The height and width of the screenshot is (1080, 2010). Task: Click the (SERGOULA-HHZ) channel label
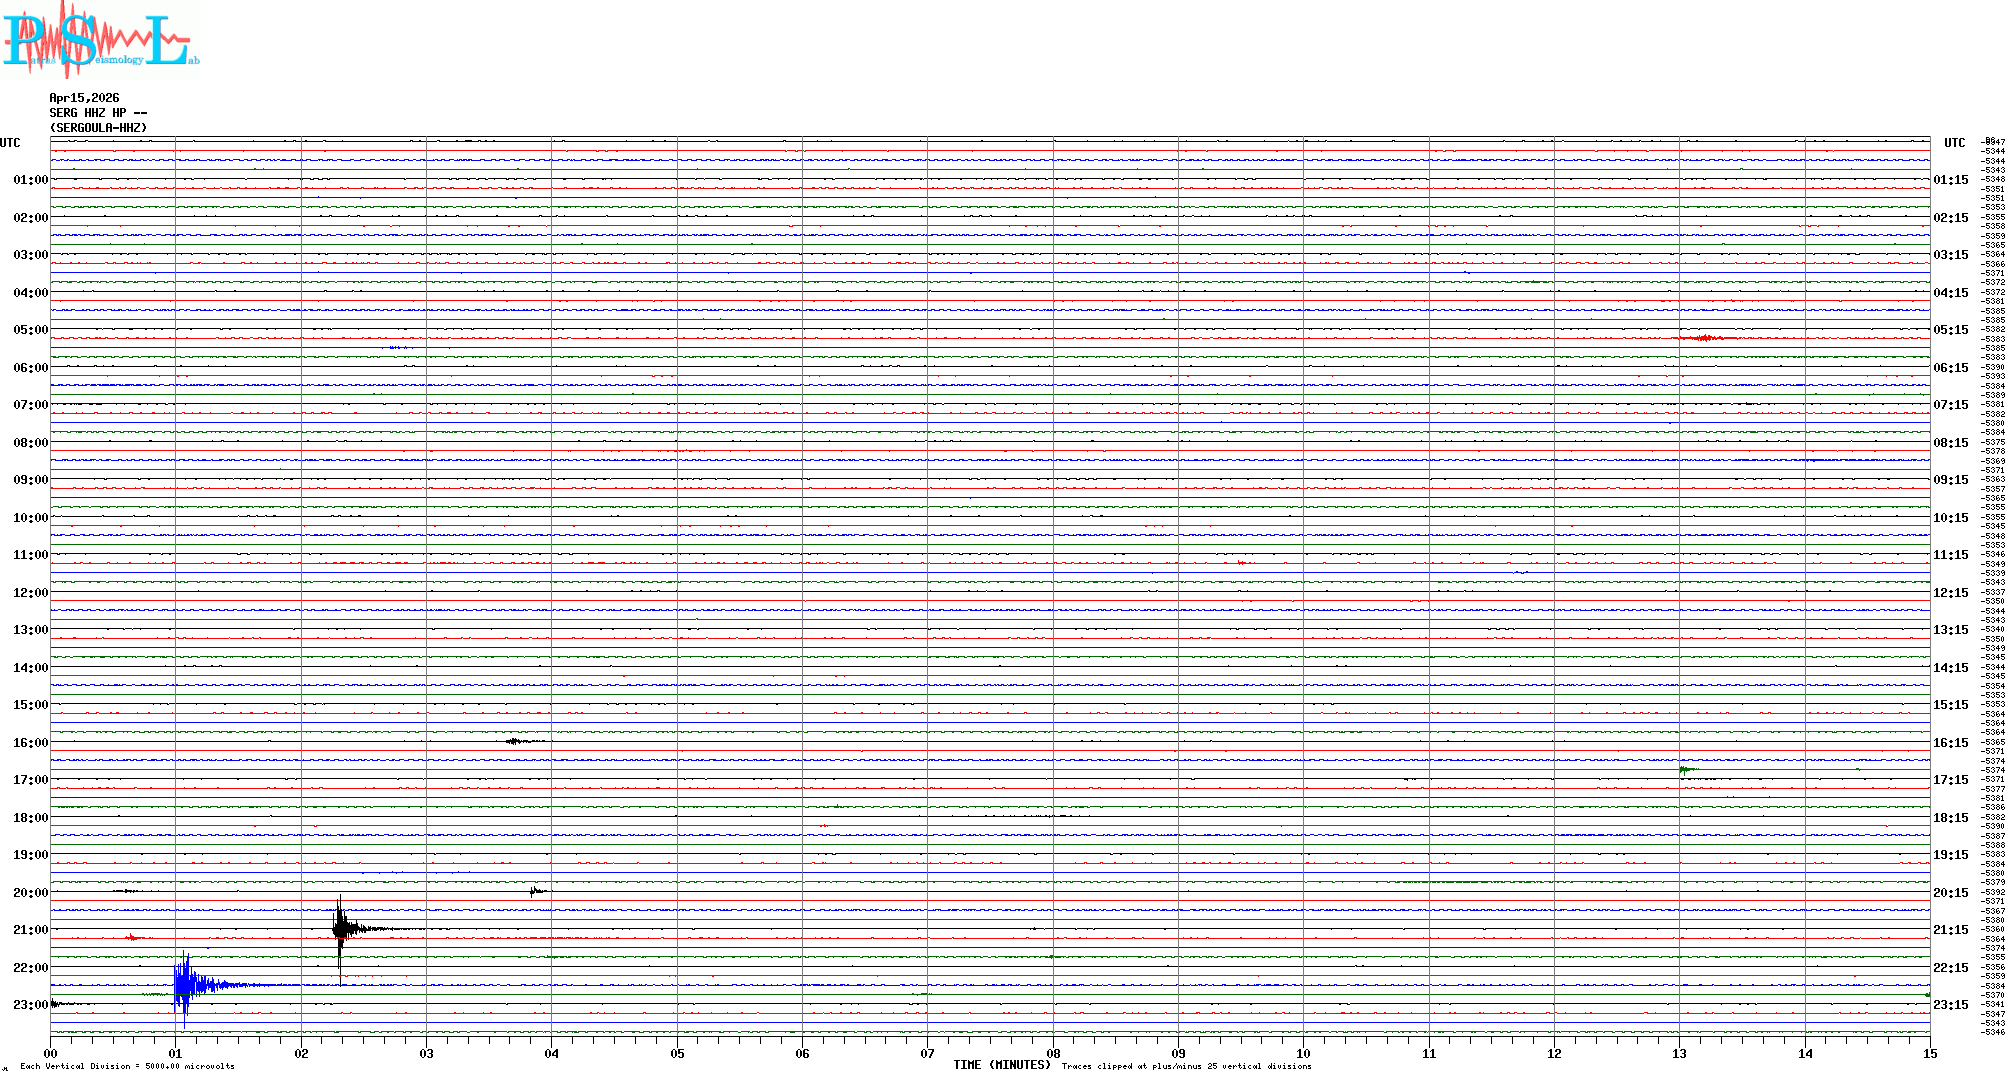(98, 128)
